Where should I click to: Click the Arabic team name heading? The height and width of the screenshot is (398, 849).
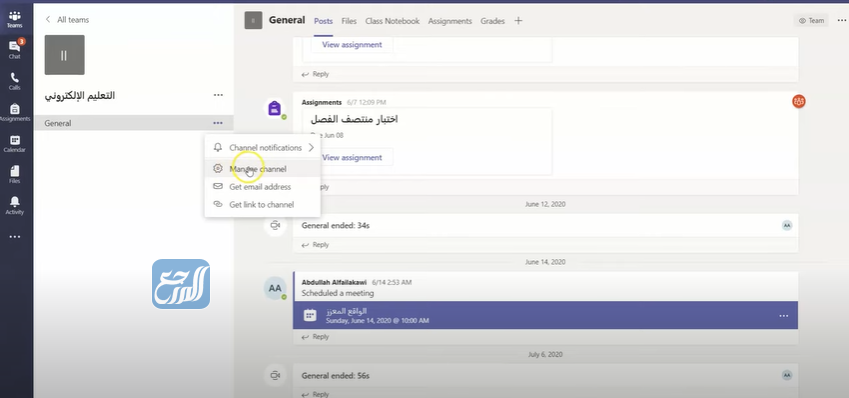[x=80, y=96]
